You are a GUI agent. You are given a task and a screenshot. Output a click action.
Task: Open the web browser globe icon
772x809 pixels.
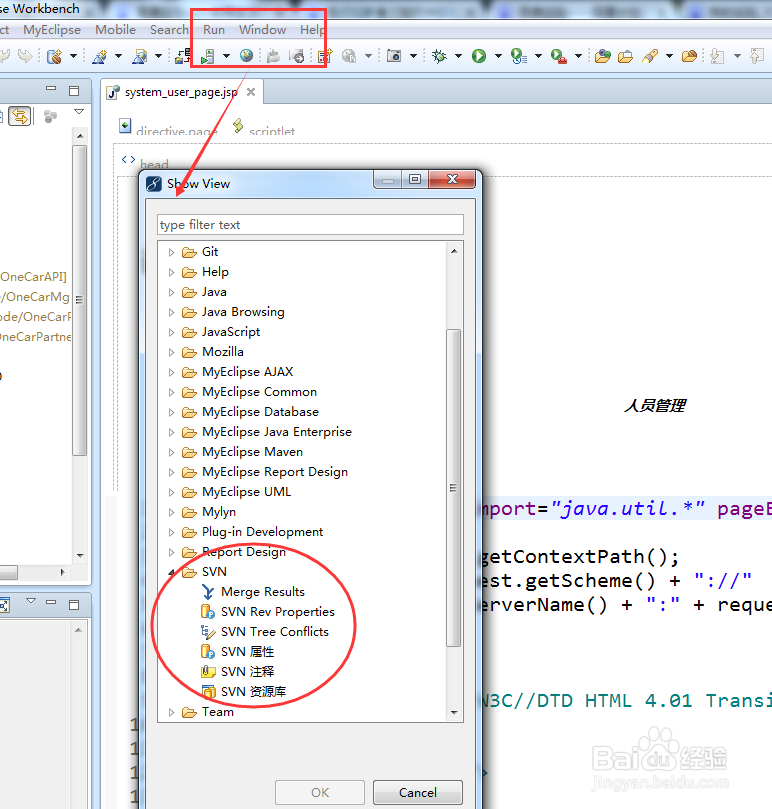(246, 56)
